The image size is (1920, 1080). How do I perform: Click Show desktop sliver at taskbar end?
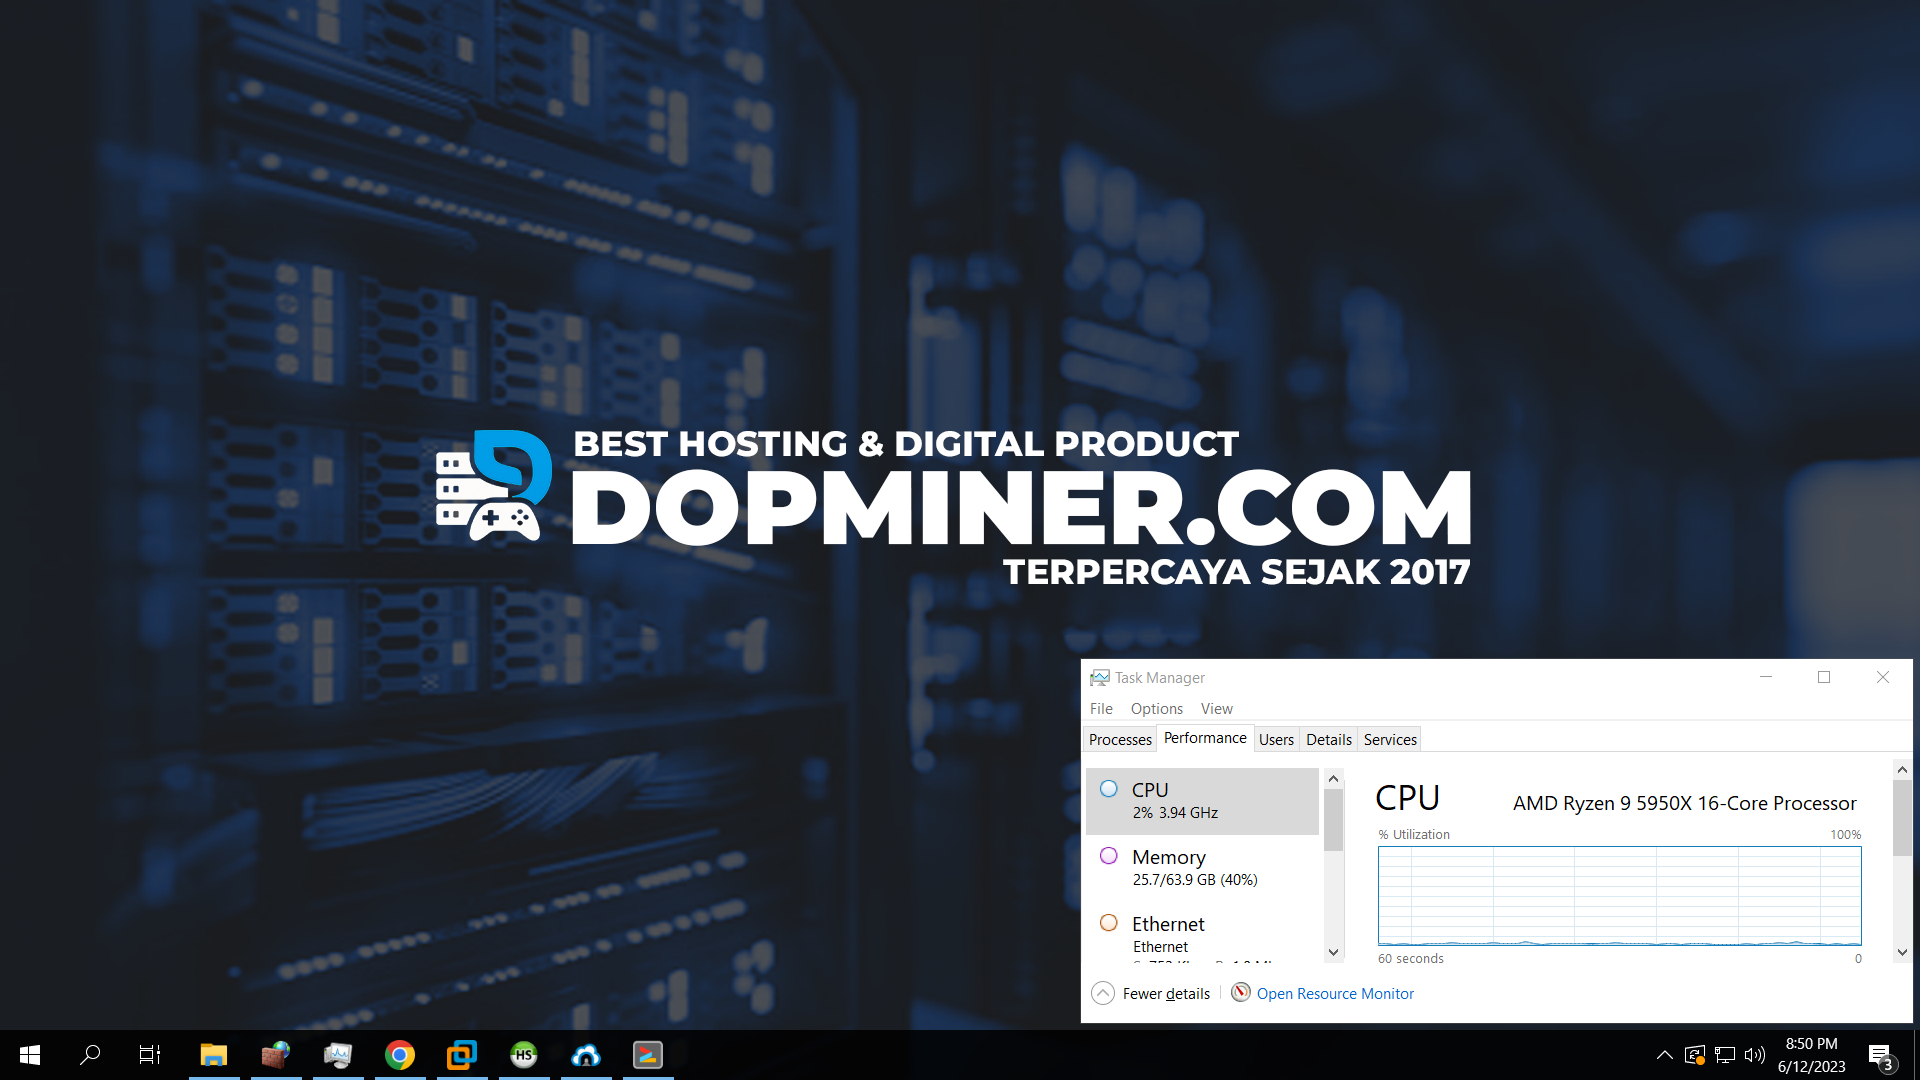click(1916, 1055)
